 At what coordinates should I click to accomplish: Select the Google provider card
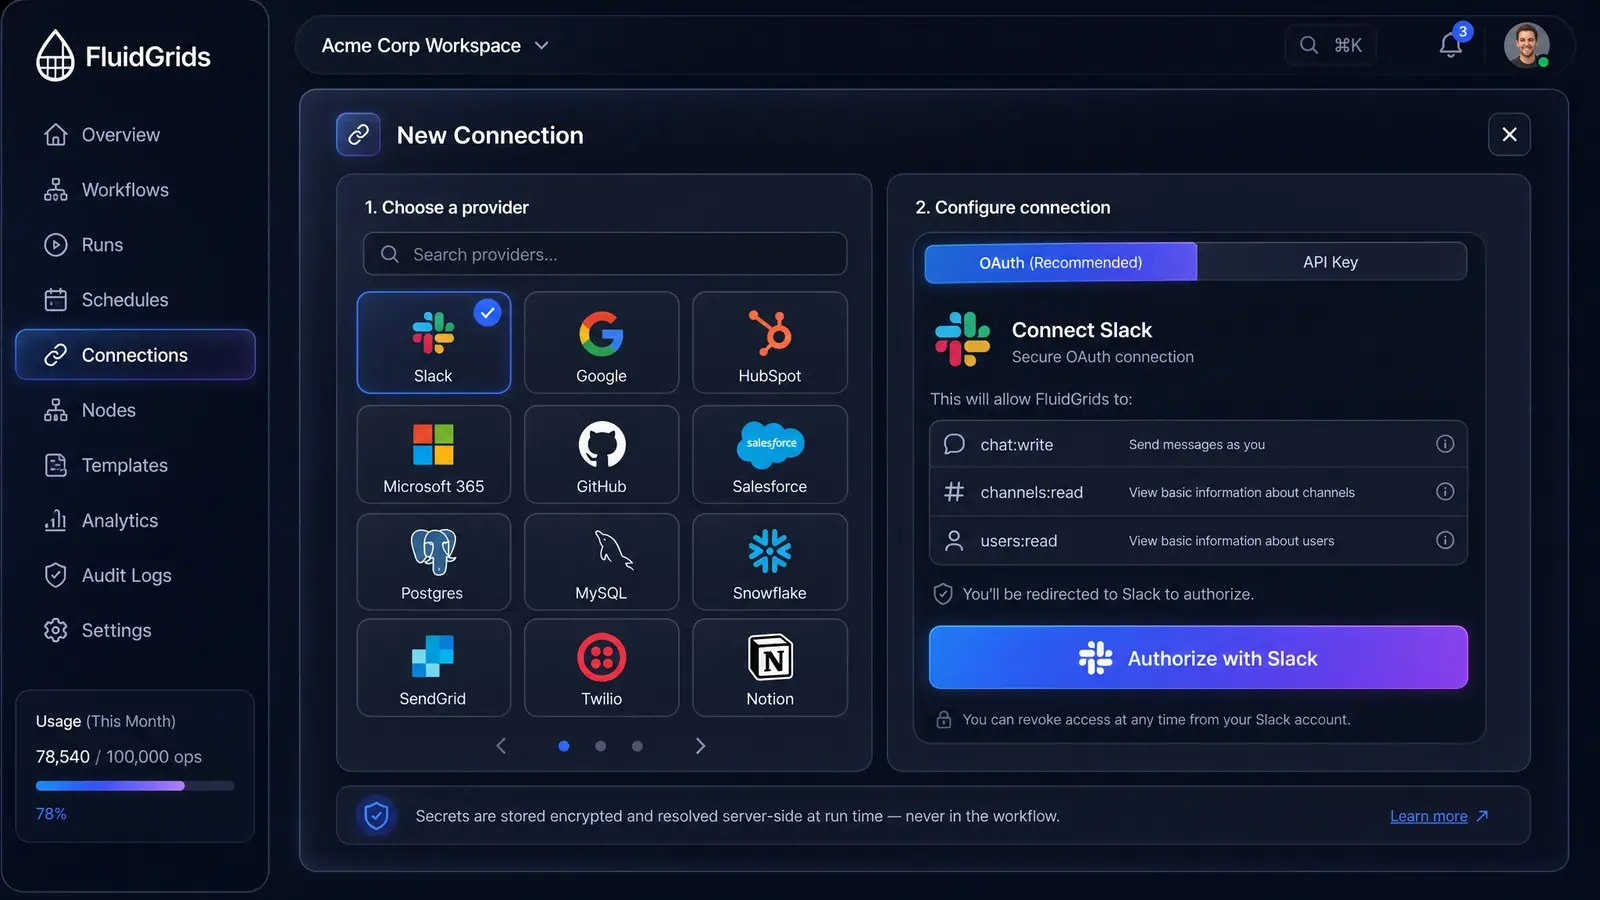(601, 342)
